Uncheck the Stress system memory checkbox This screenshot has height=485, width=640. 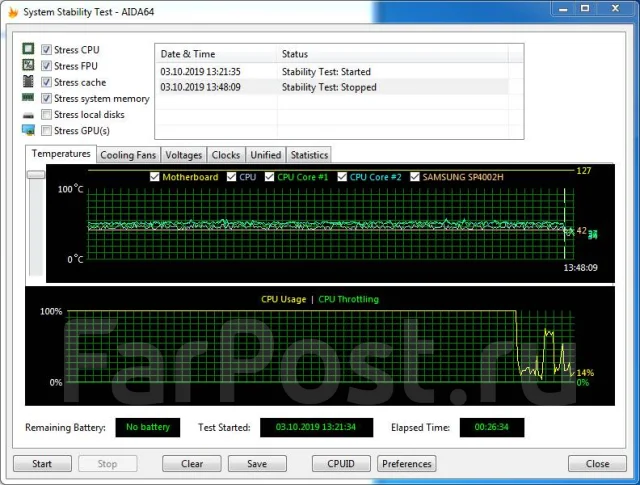pyautogui.click(x=47, y=98)
